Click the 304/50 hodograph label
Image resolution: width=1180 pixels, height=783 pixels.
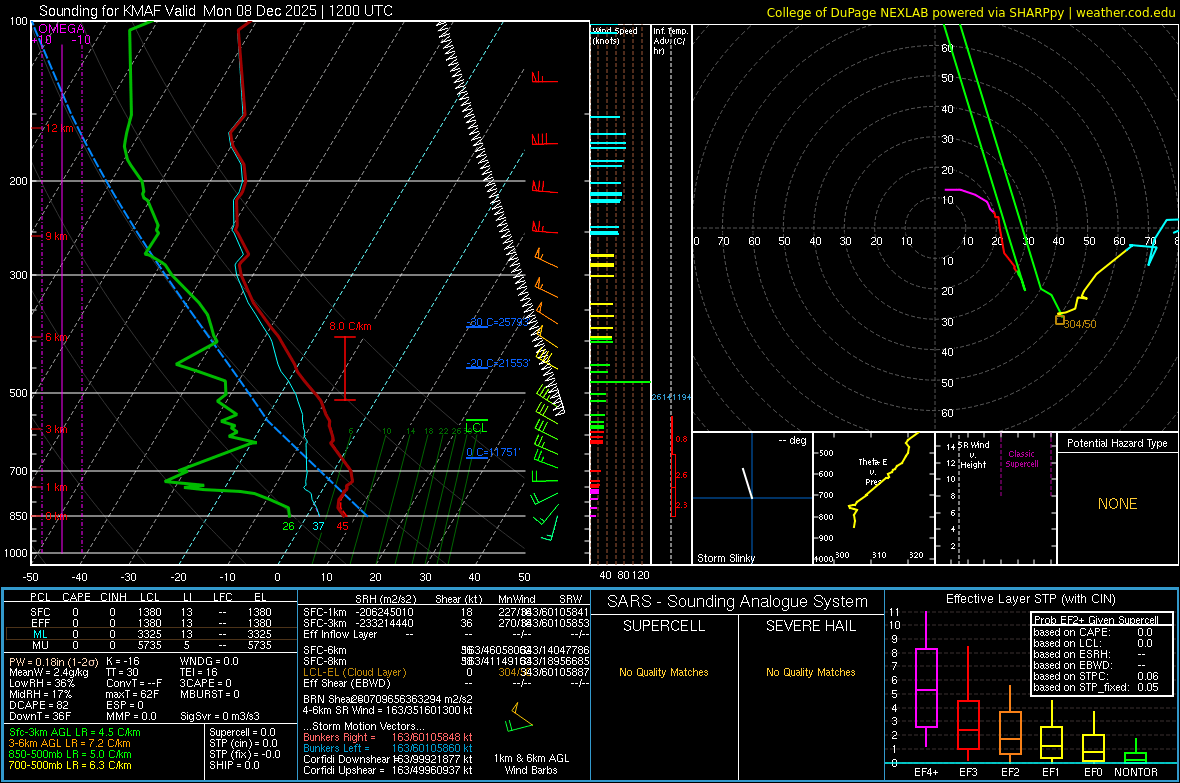click(x=1080, y=324)
